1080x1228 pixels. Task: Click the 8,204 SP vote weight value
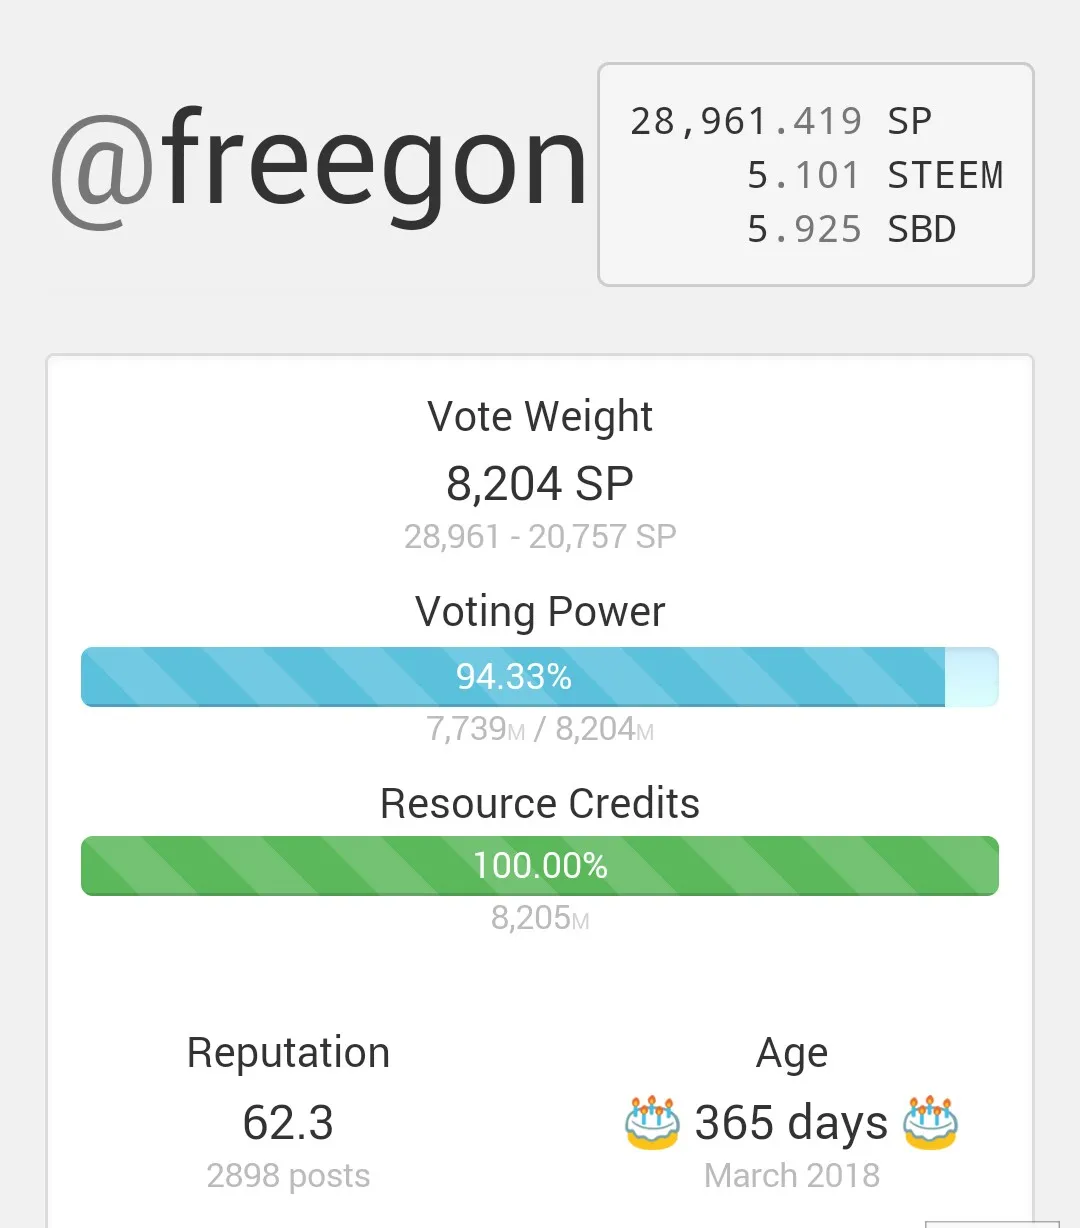540,484
